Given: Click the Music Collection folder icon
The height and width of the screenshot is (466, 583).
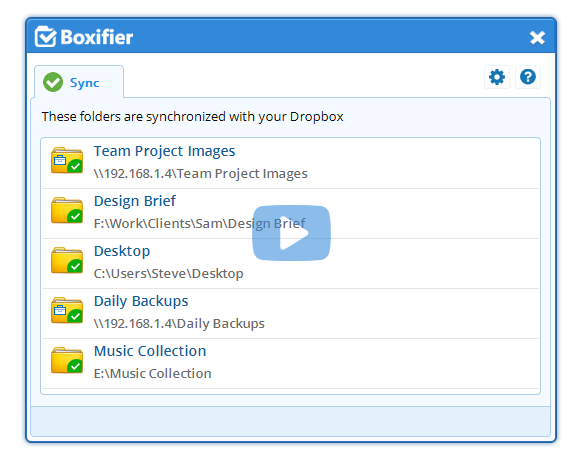Looking at the screenshot, I should (x=67, y=360).
